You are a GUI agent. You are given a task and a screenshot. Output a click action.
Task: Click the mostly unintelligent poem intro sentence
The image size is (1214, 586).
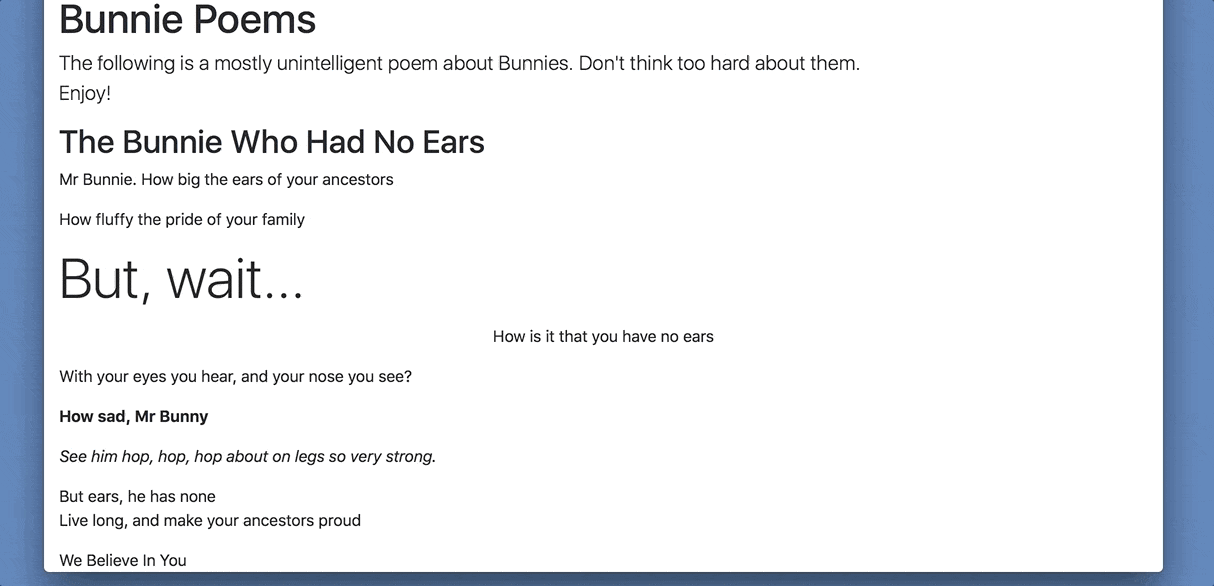(x=459, y=63)
